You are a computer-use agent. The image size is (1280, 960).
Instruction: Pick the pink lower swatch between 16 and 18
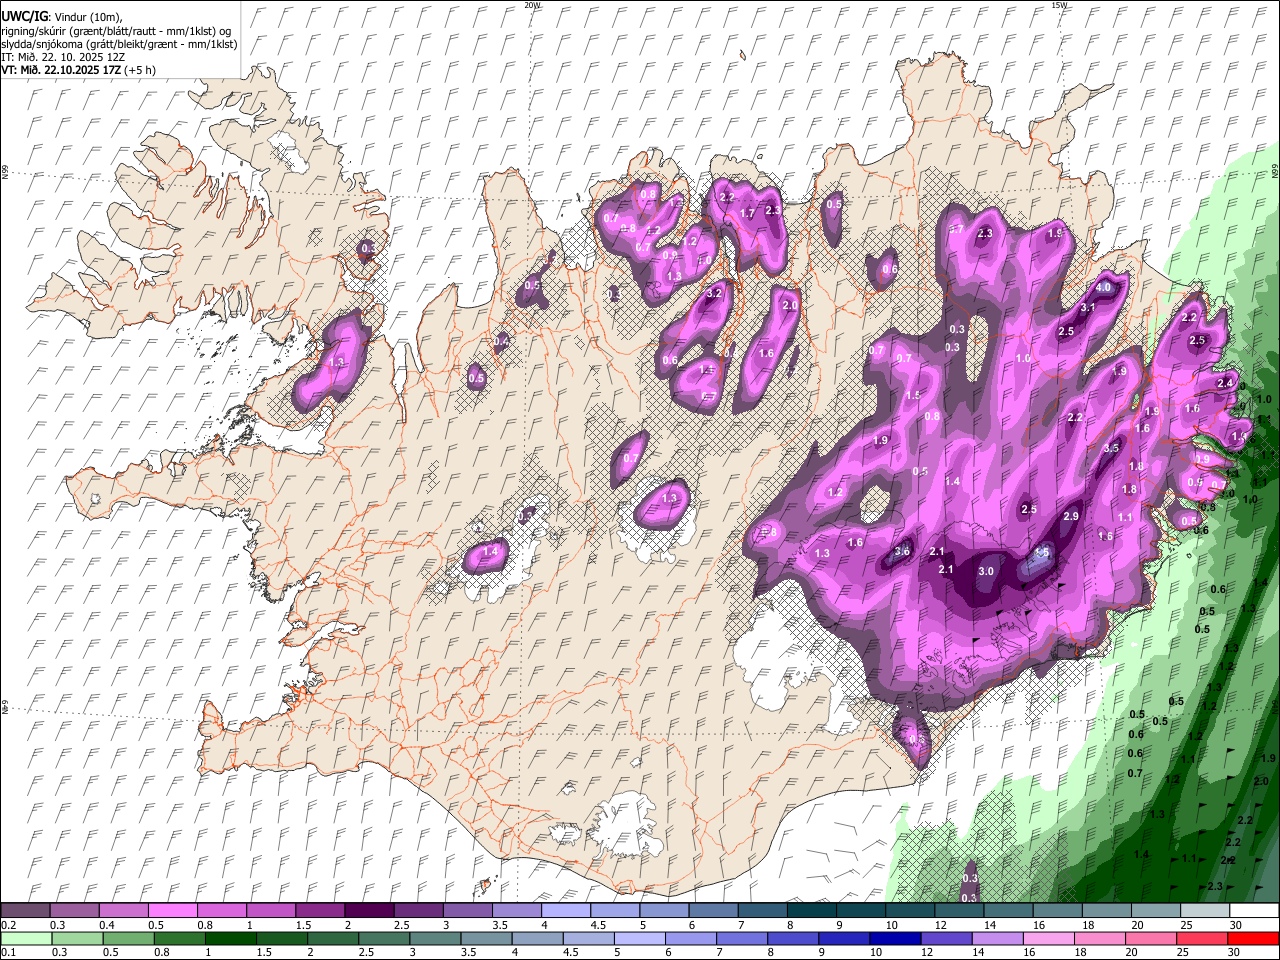pos(1049,939)
